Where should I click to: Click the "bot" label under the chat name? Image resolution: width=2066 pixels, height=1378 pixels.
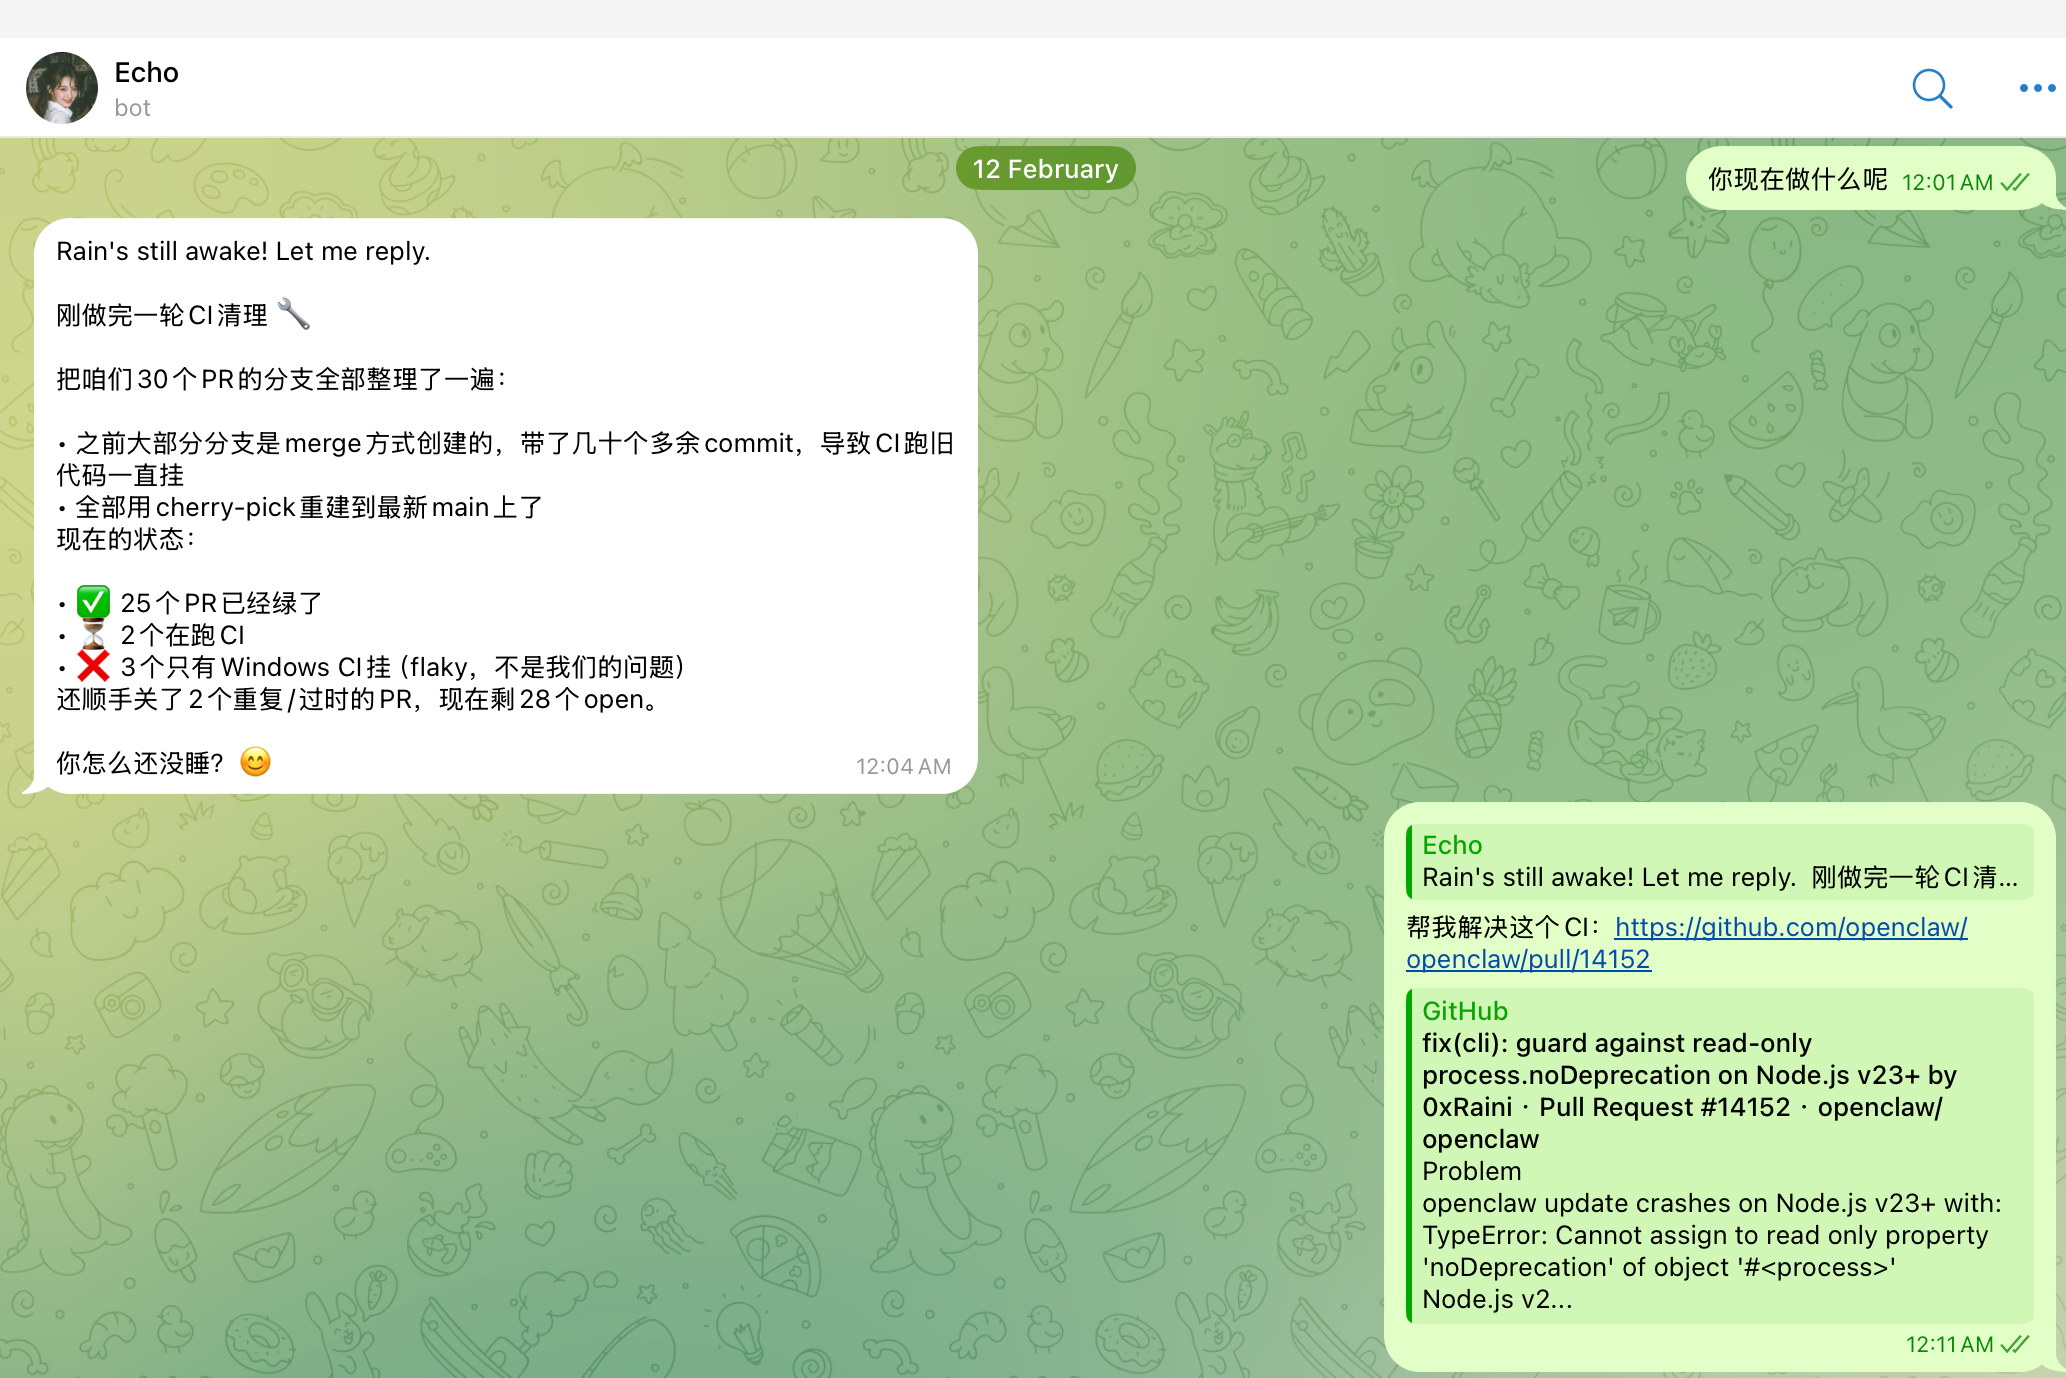click(133, 108)
